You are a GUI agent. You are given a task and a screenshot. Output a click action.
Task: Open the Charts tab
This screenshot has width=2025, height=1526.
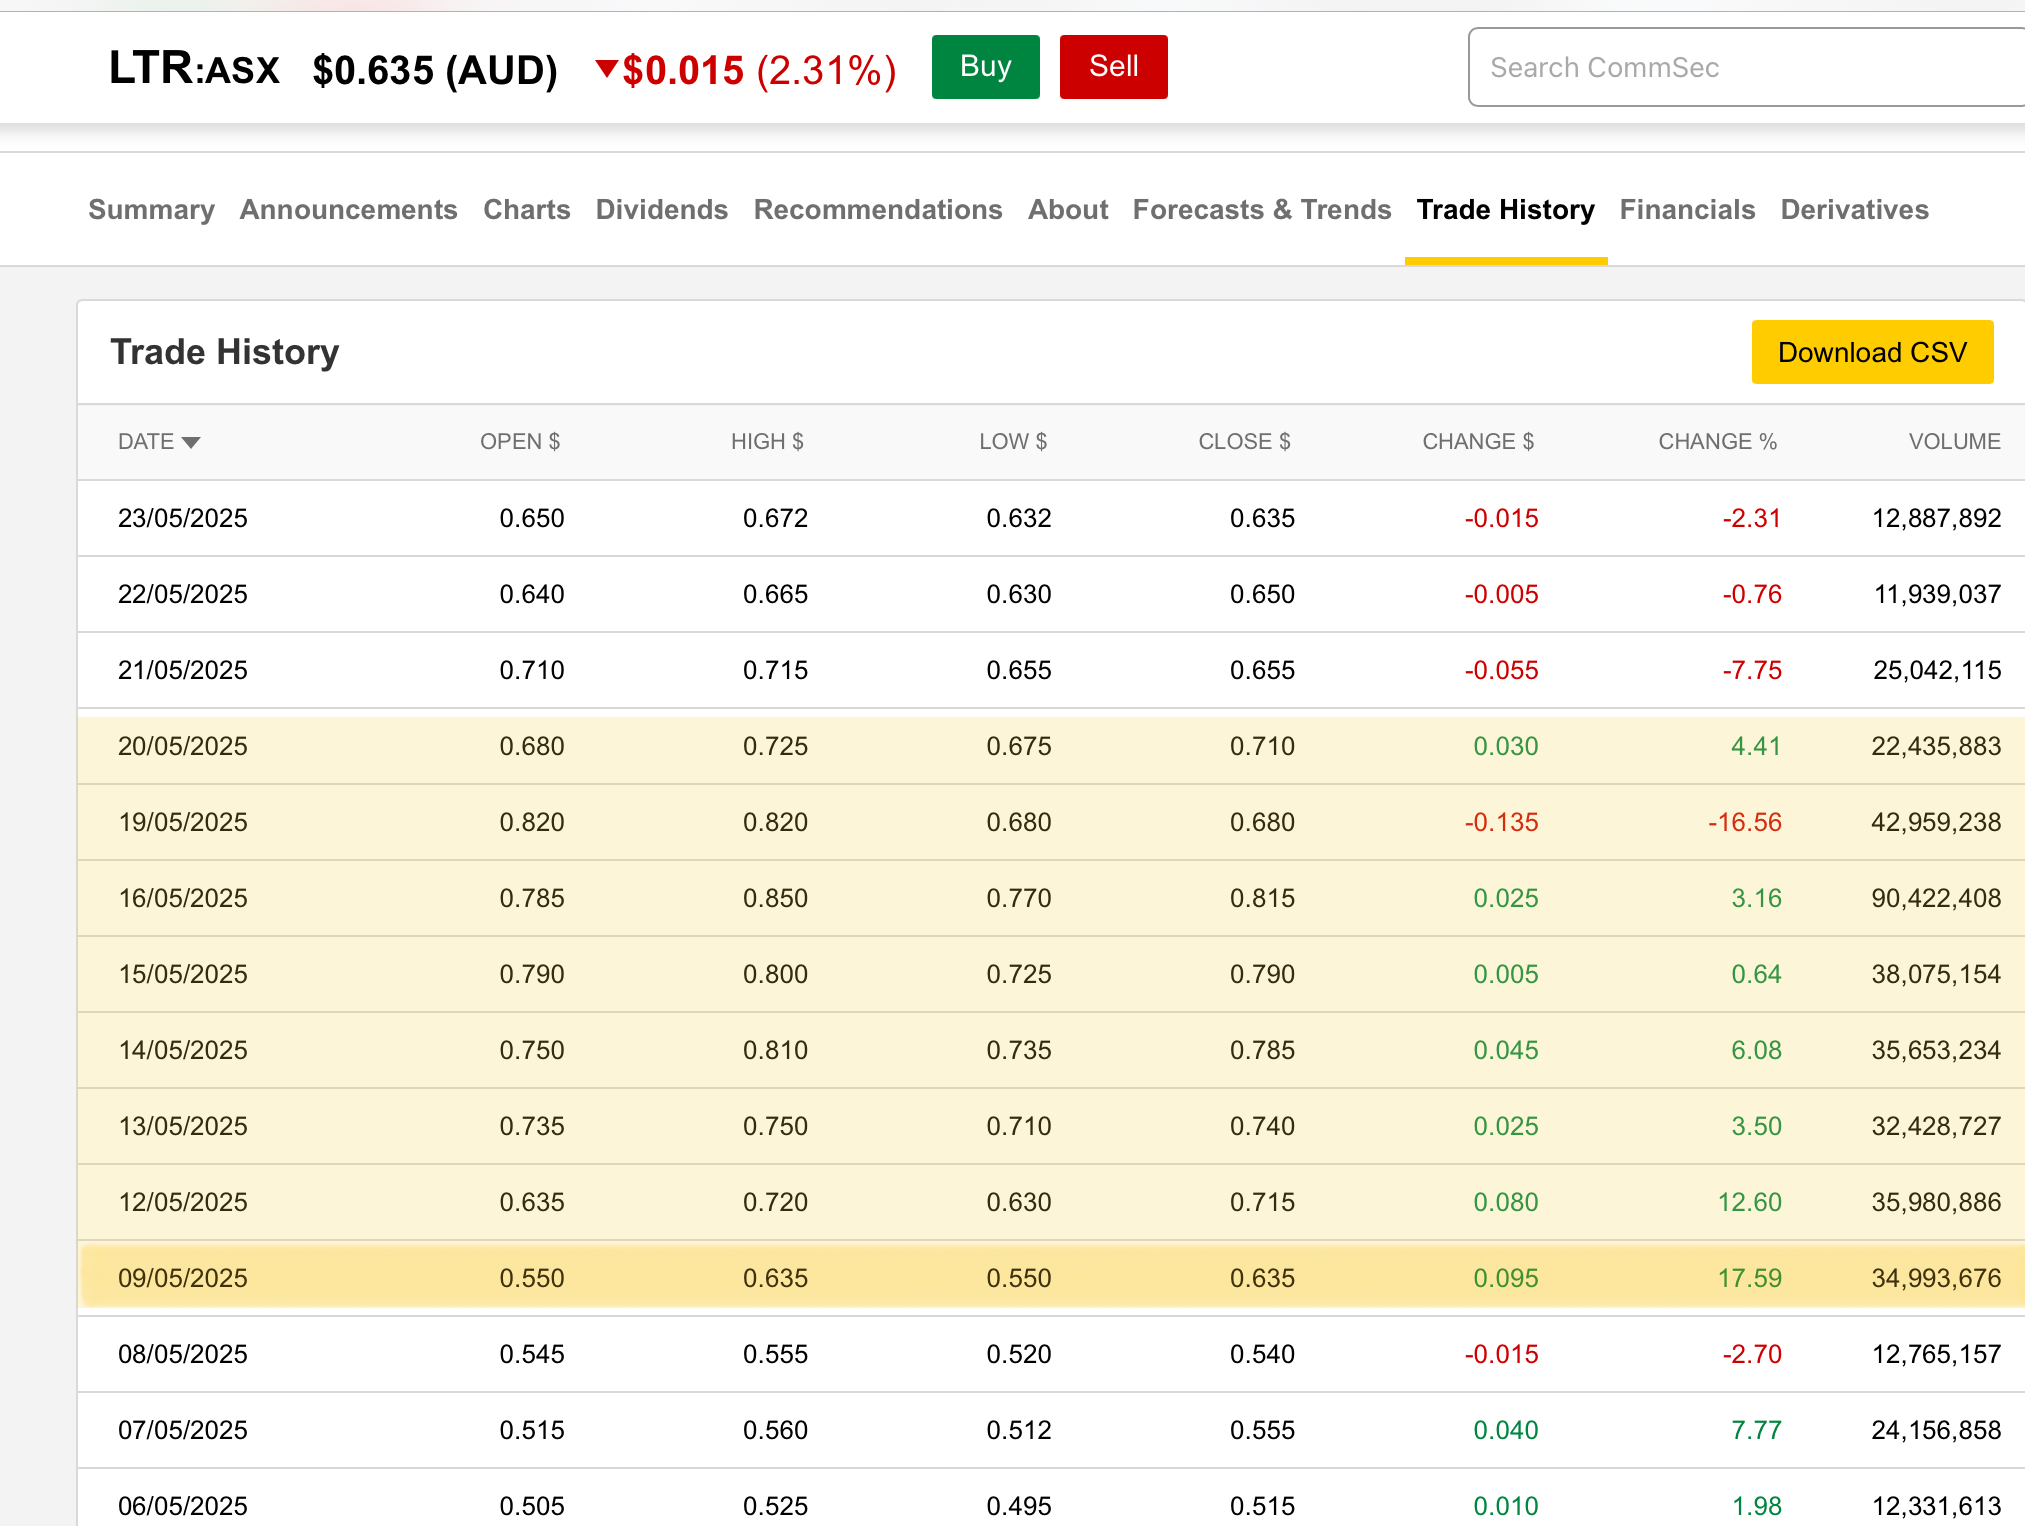tap(526, 209)
